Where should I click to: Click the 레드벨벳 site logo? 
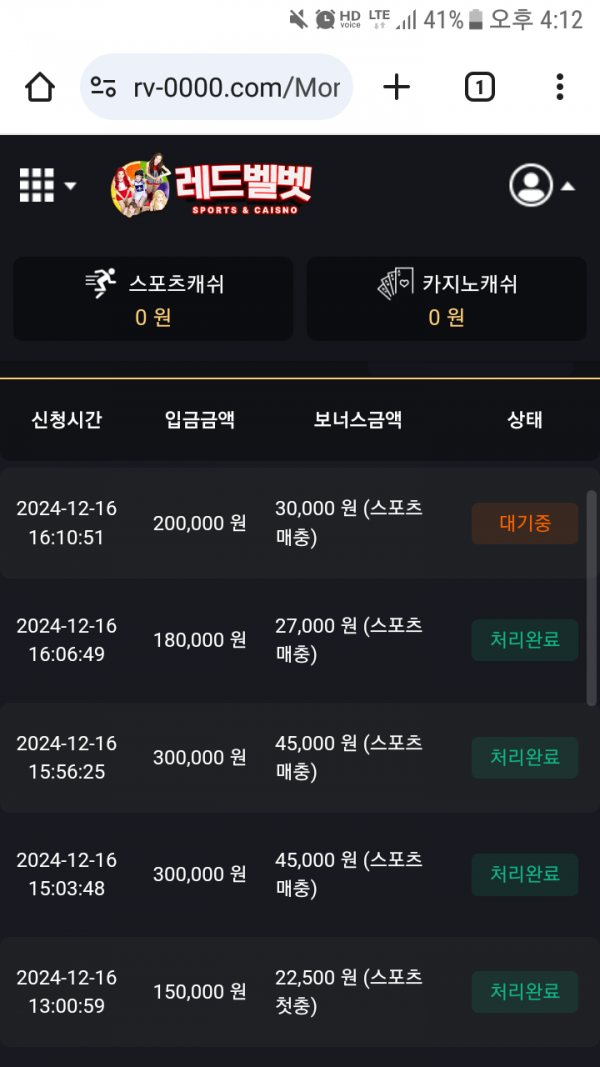coord(212,184)
